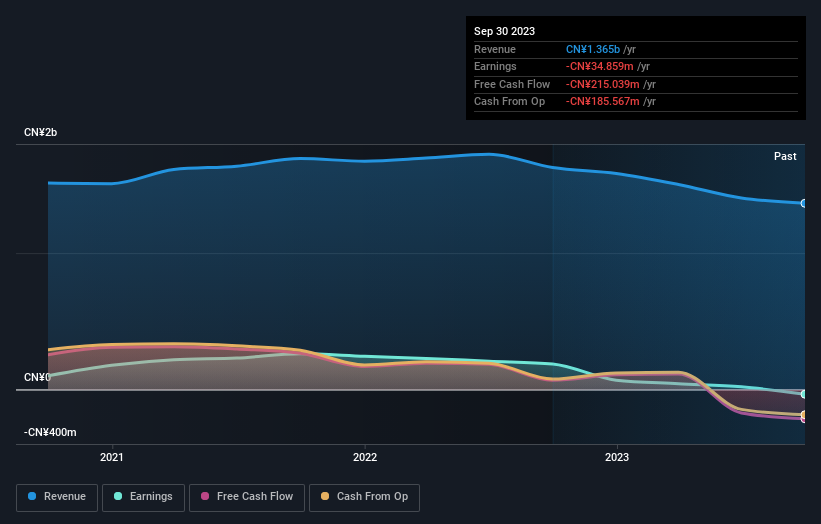Select the Cash From Op endpoint marker

pos(804,415)
